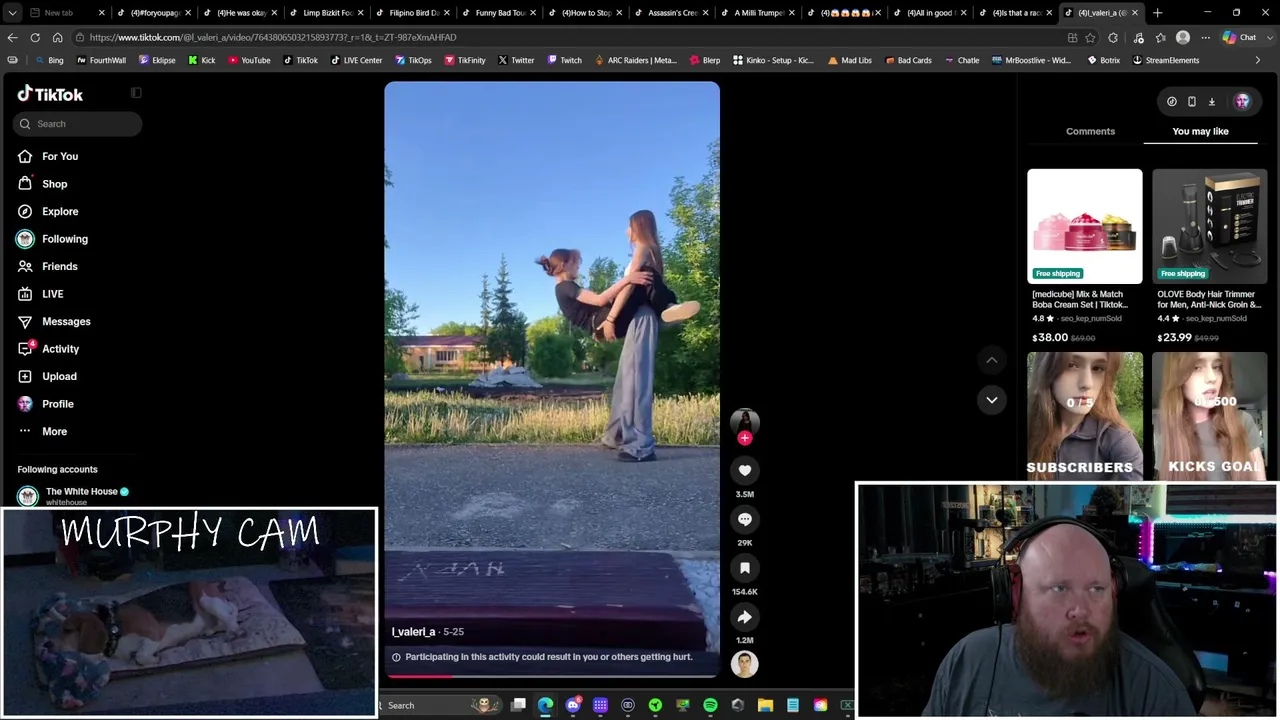Open video comments via speech bubble icon
The width and height of the screenshot is (1280, 720).
pos(744,519)
